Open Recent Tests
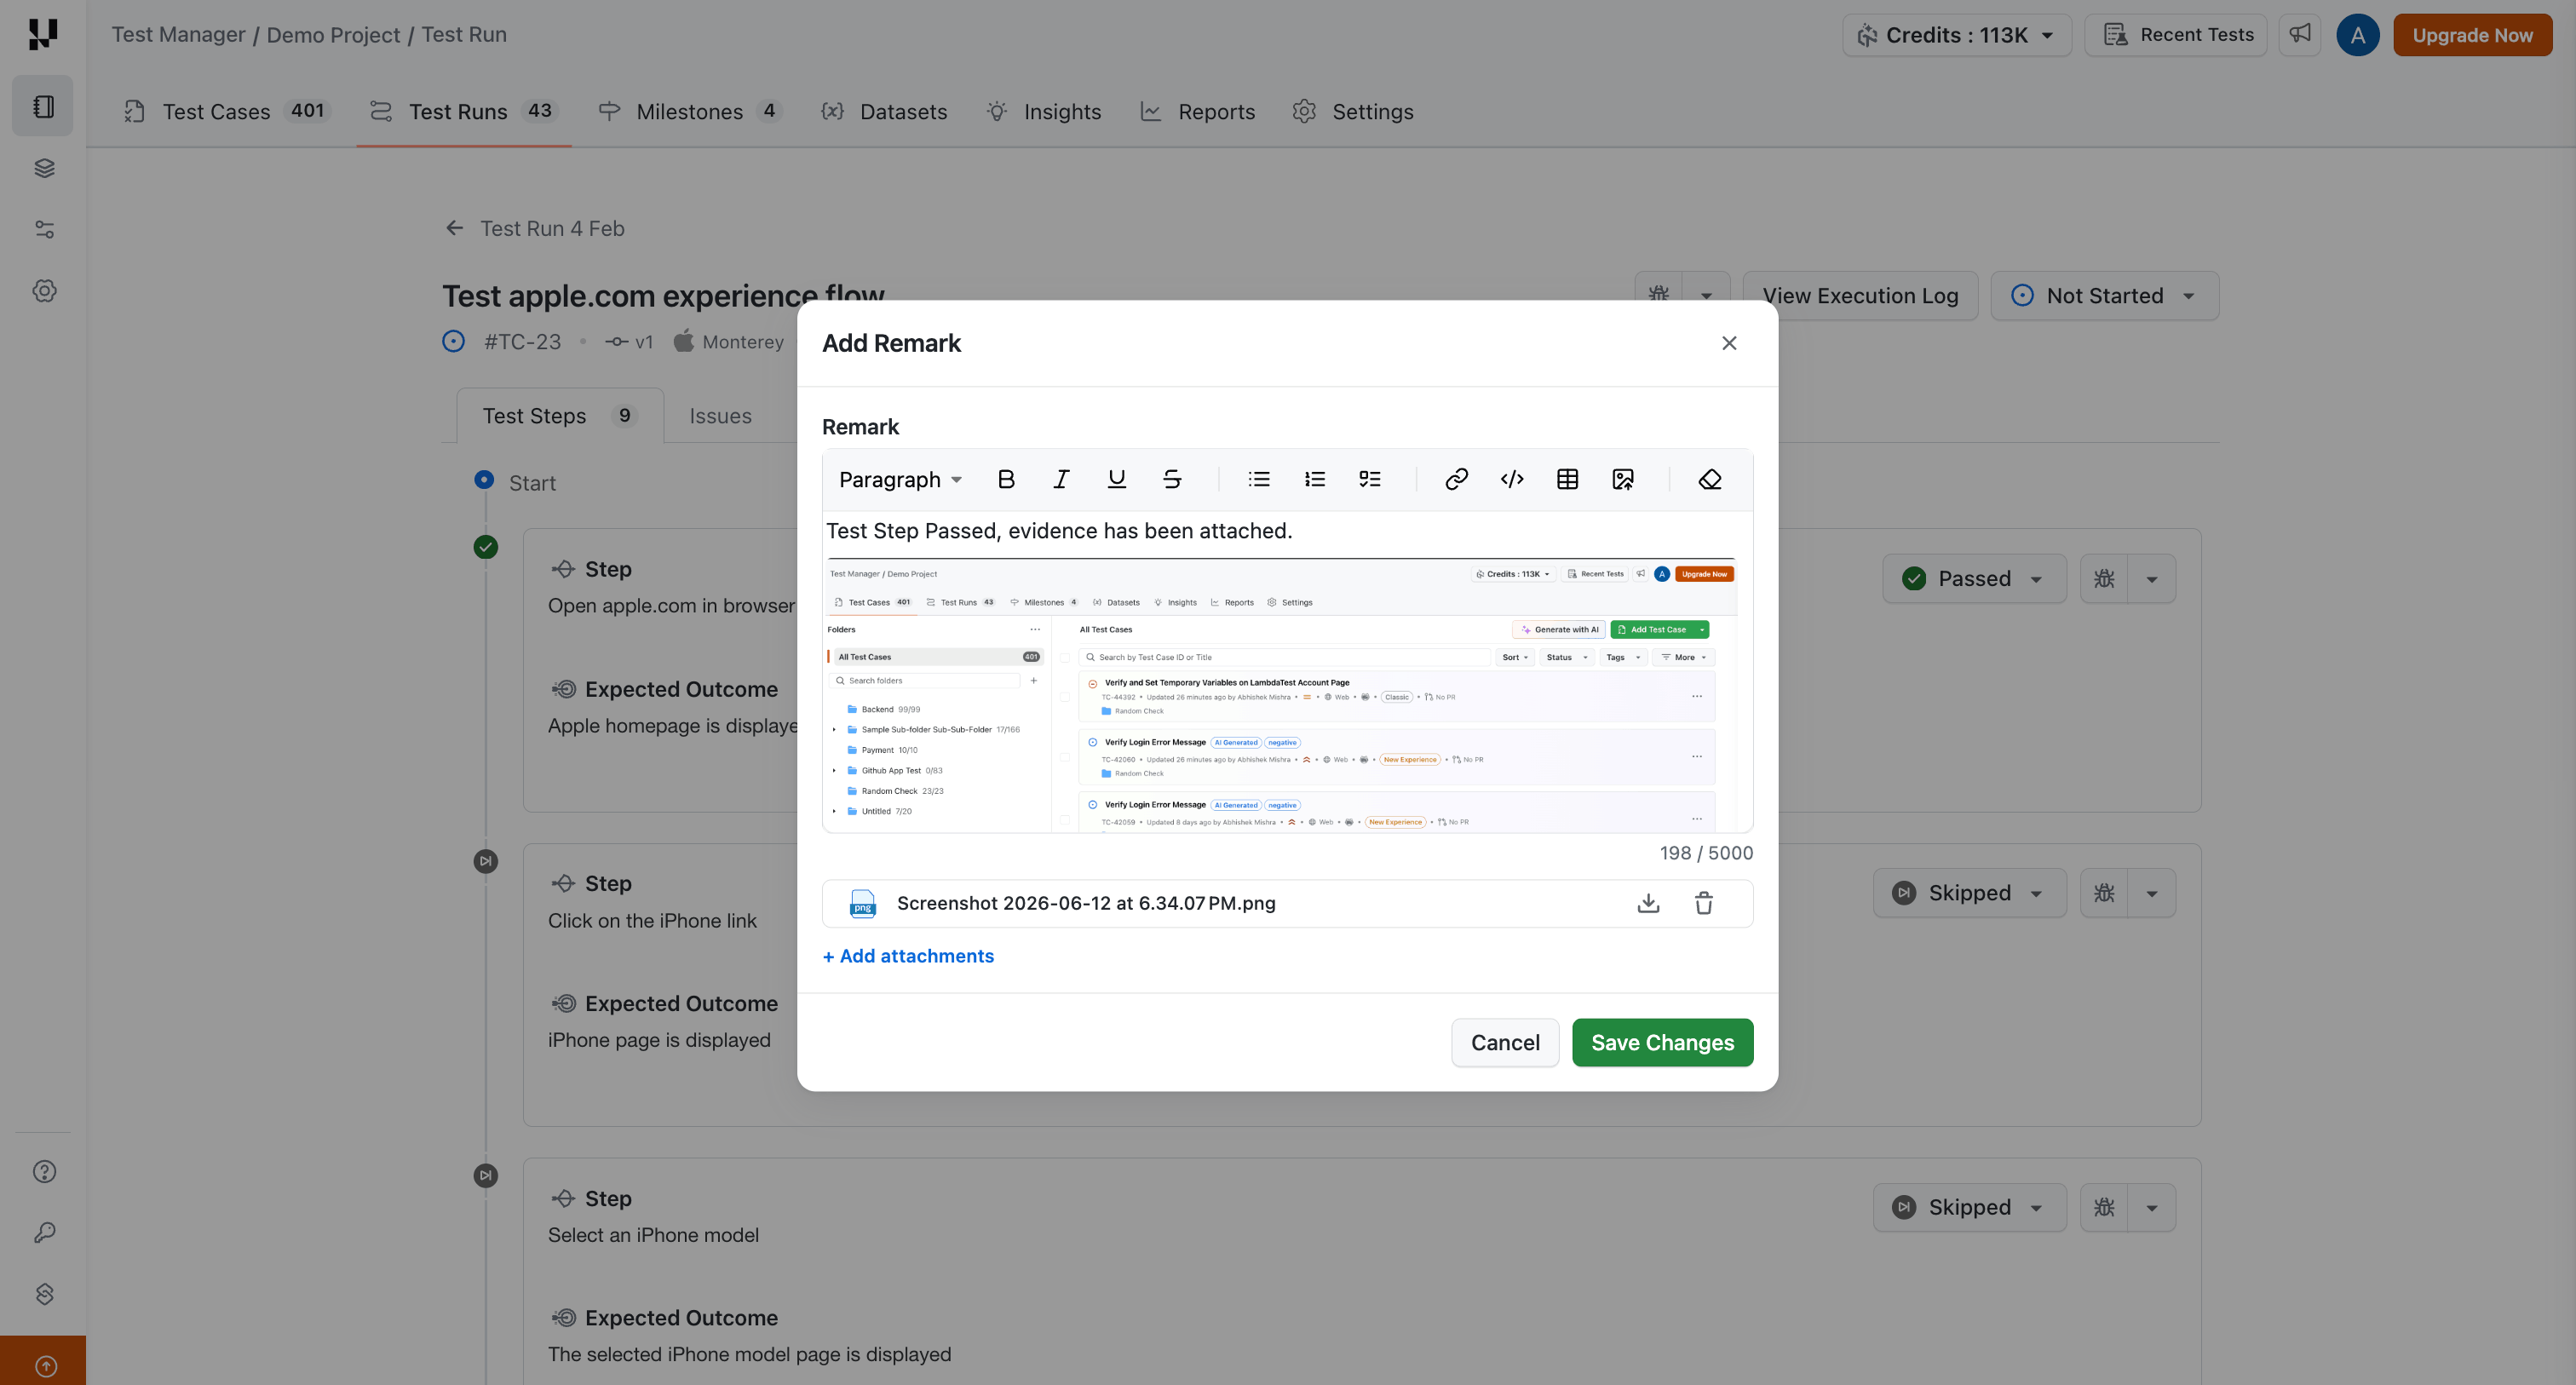 tap(2175, 35)
